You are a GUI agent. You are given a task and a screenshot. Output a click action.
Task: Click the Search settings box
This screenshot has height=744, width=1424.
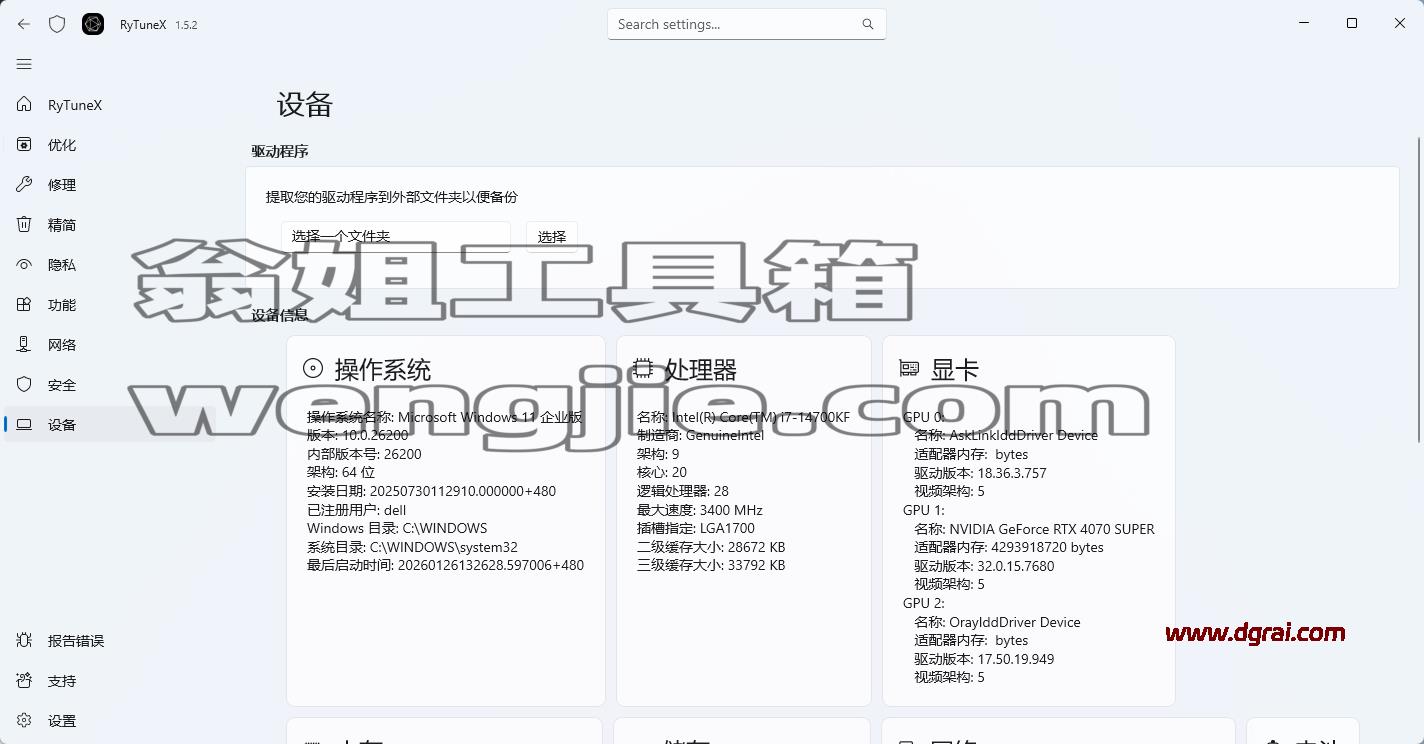pos(747,24)
